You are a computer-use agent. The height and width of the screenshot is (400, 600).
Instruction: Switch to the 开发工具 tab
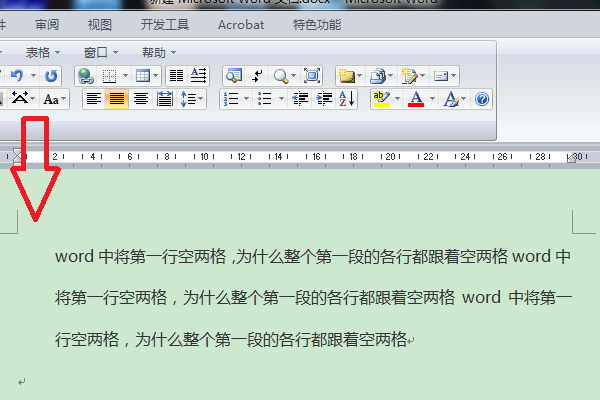165,25
